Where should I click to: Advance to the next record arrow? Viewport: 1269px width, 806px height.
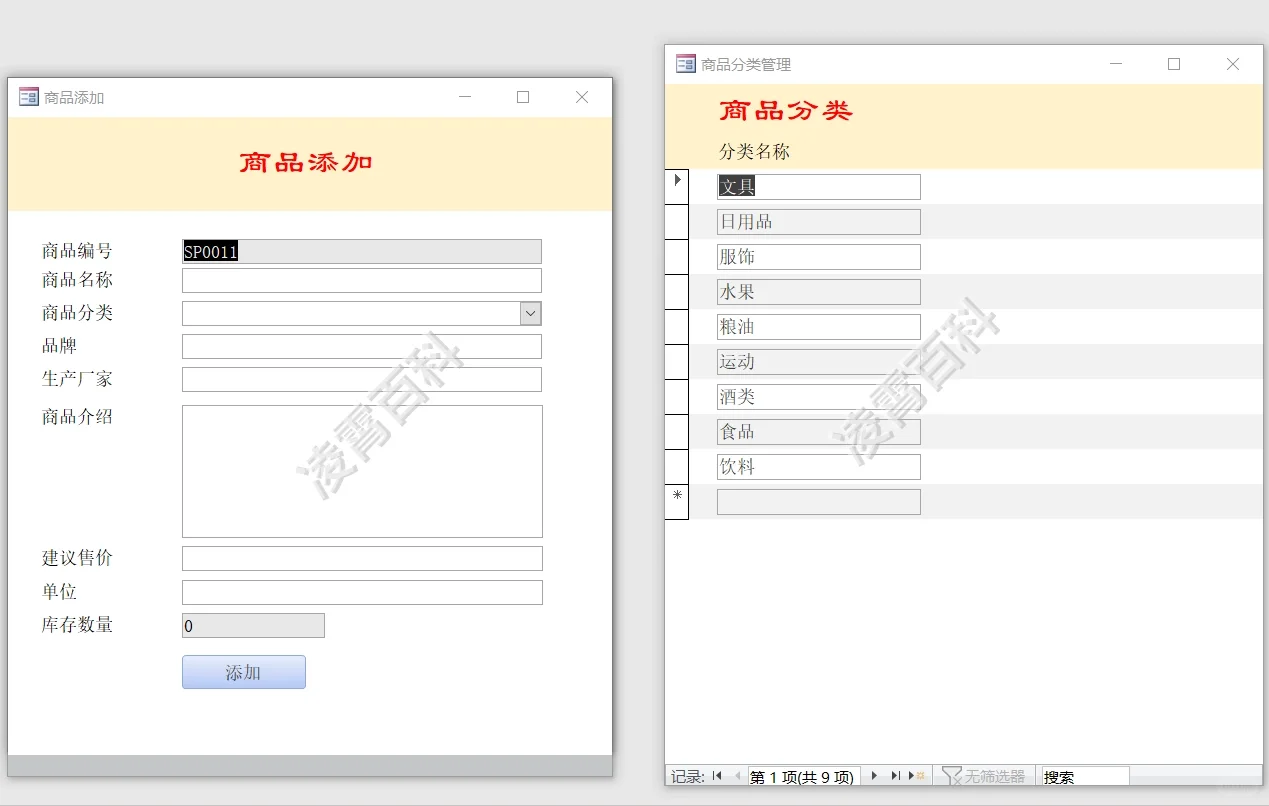[x=873, y=776]
